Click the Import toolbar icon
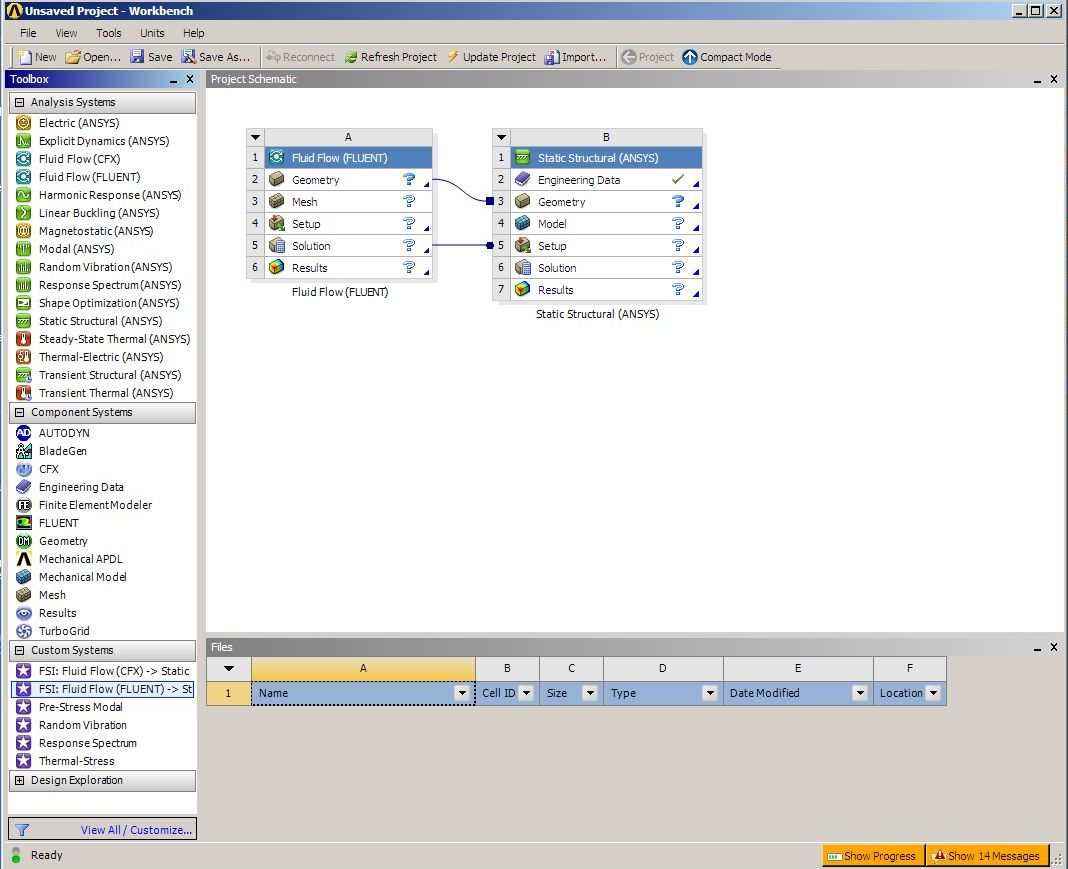Viewport: 1068px width, 869px height. (552, 57)
